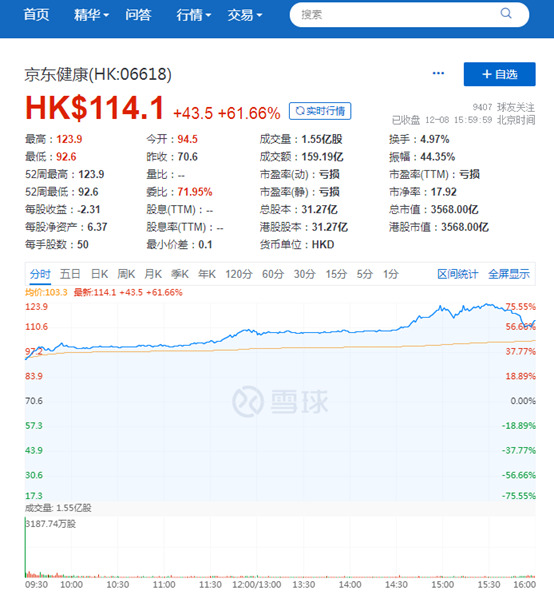The width and height of the screenshot is (554, 602).
Task: Click the 昨收 value 70.6
Action: pyautogui.click(x=187, y=157)
